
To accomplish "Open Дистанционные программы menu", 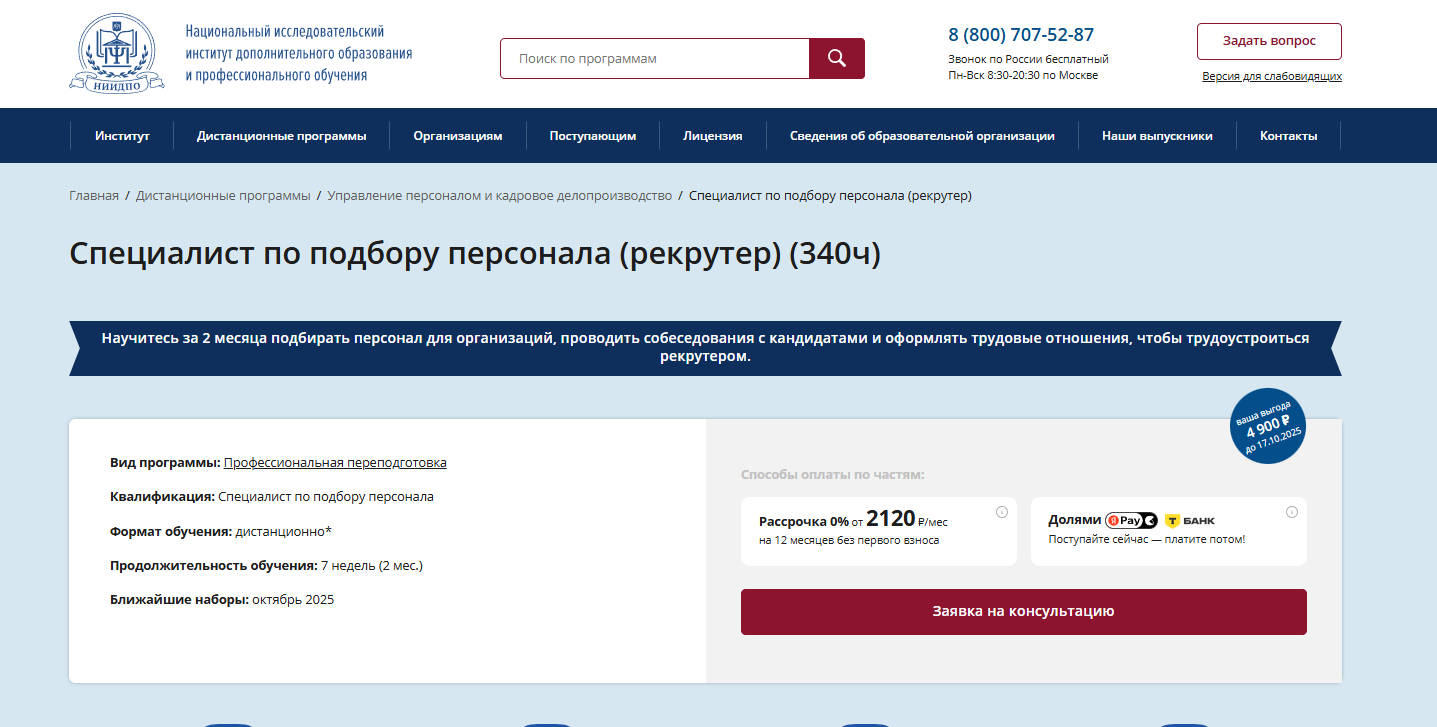I will tap(281, 136).
